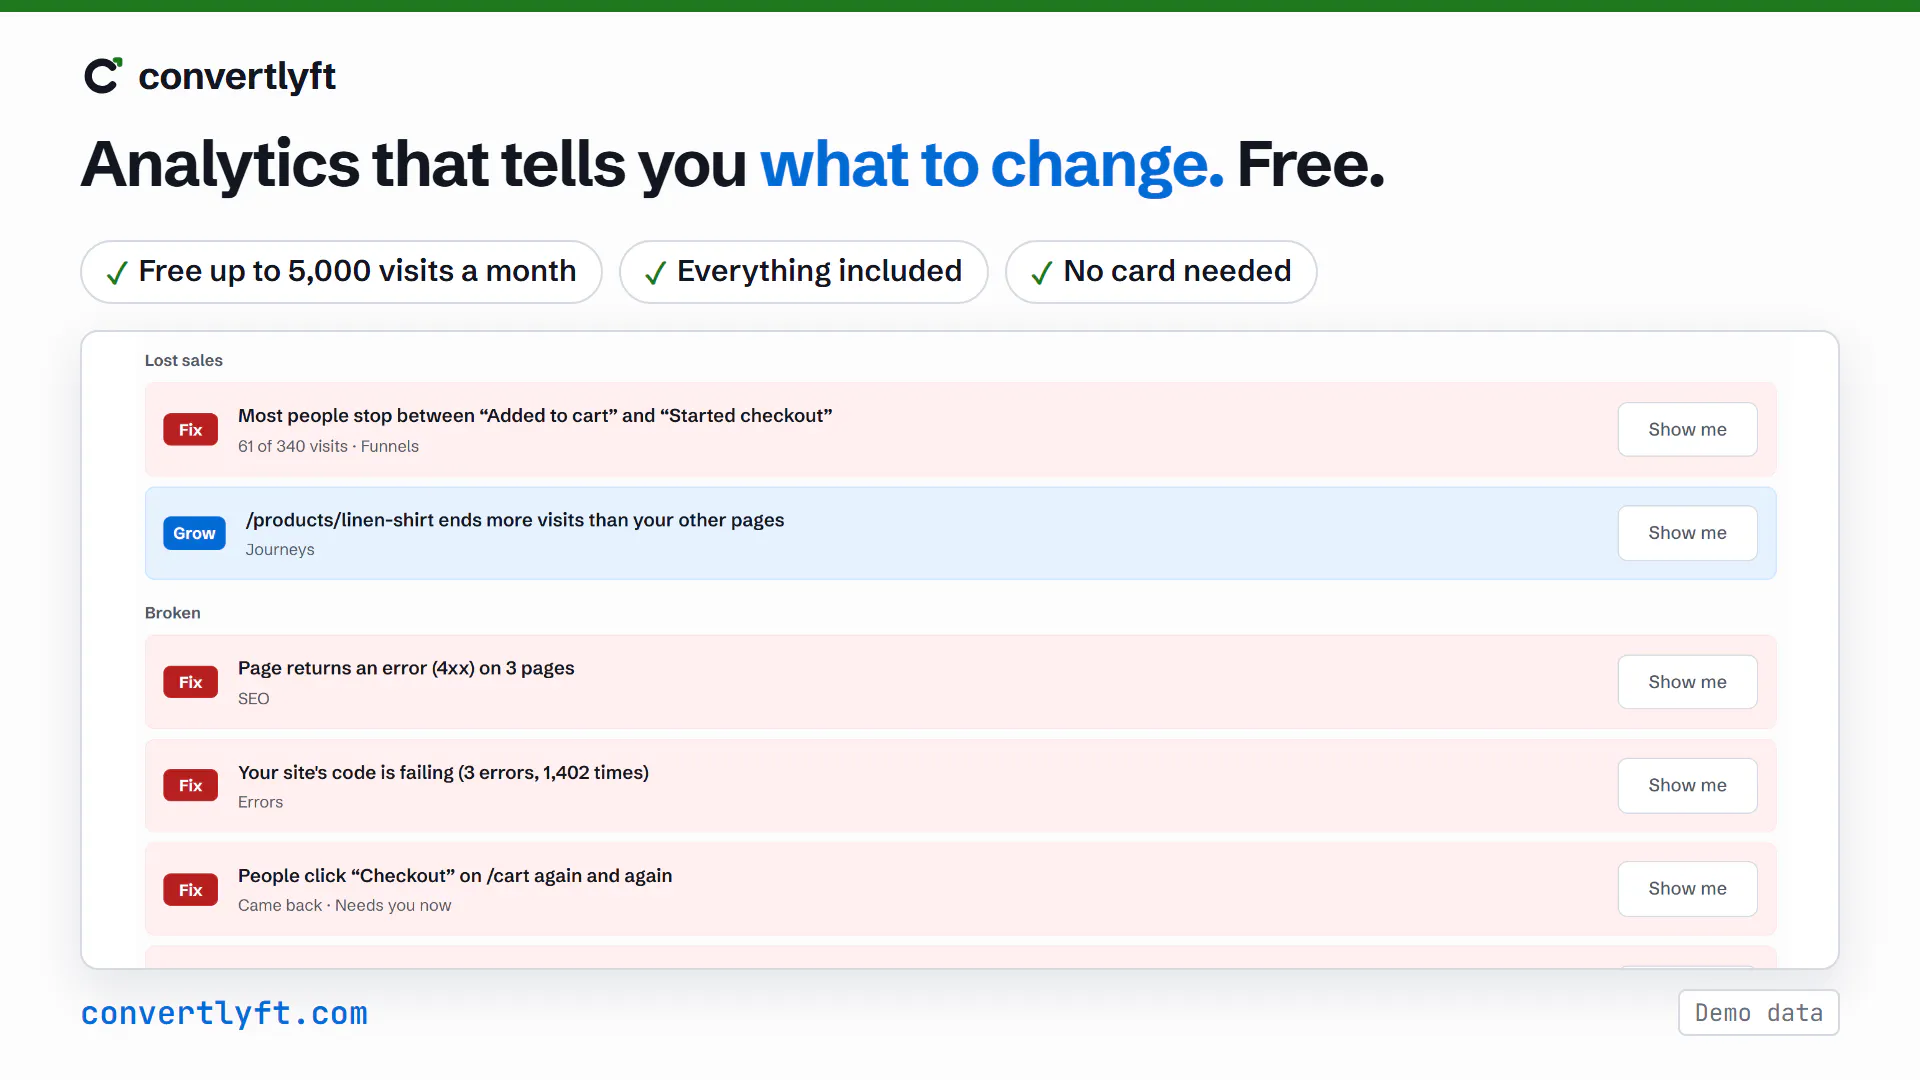This screenshot has height=1080, width=1920.
Task: Click the checkmark beside No card needed
Action: [x=1042, y=272]
